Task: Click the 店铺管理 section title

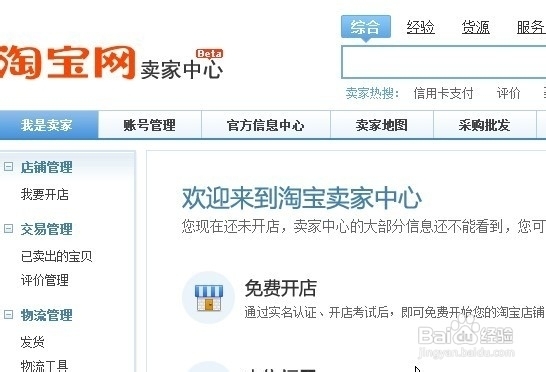Action: pos(47,167)
